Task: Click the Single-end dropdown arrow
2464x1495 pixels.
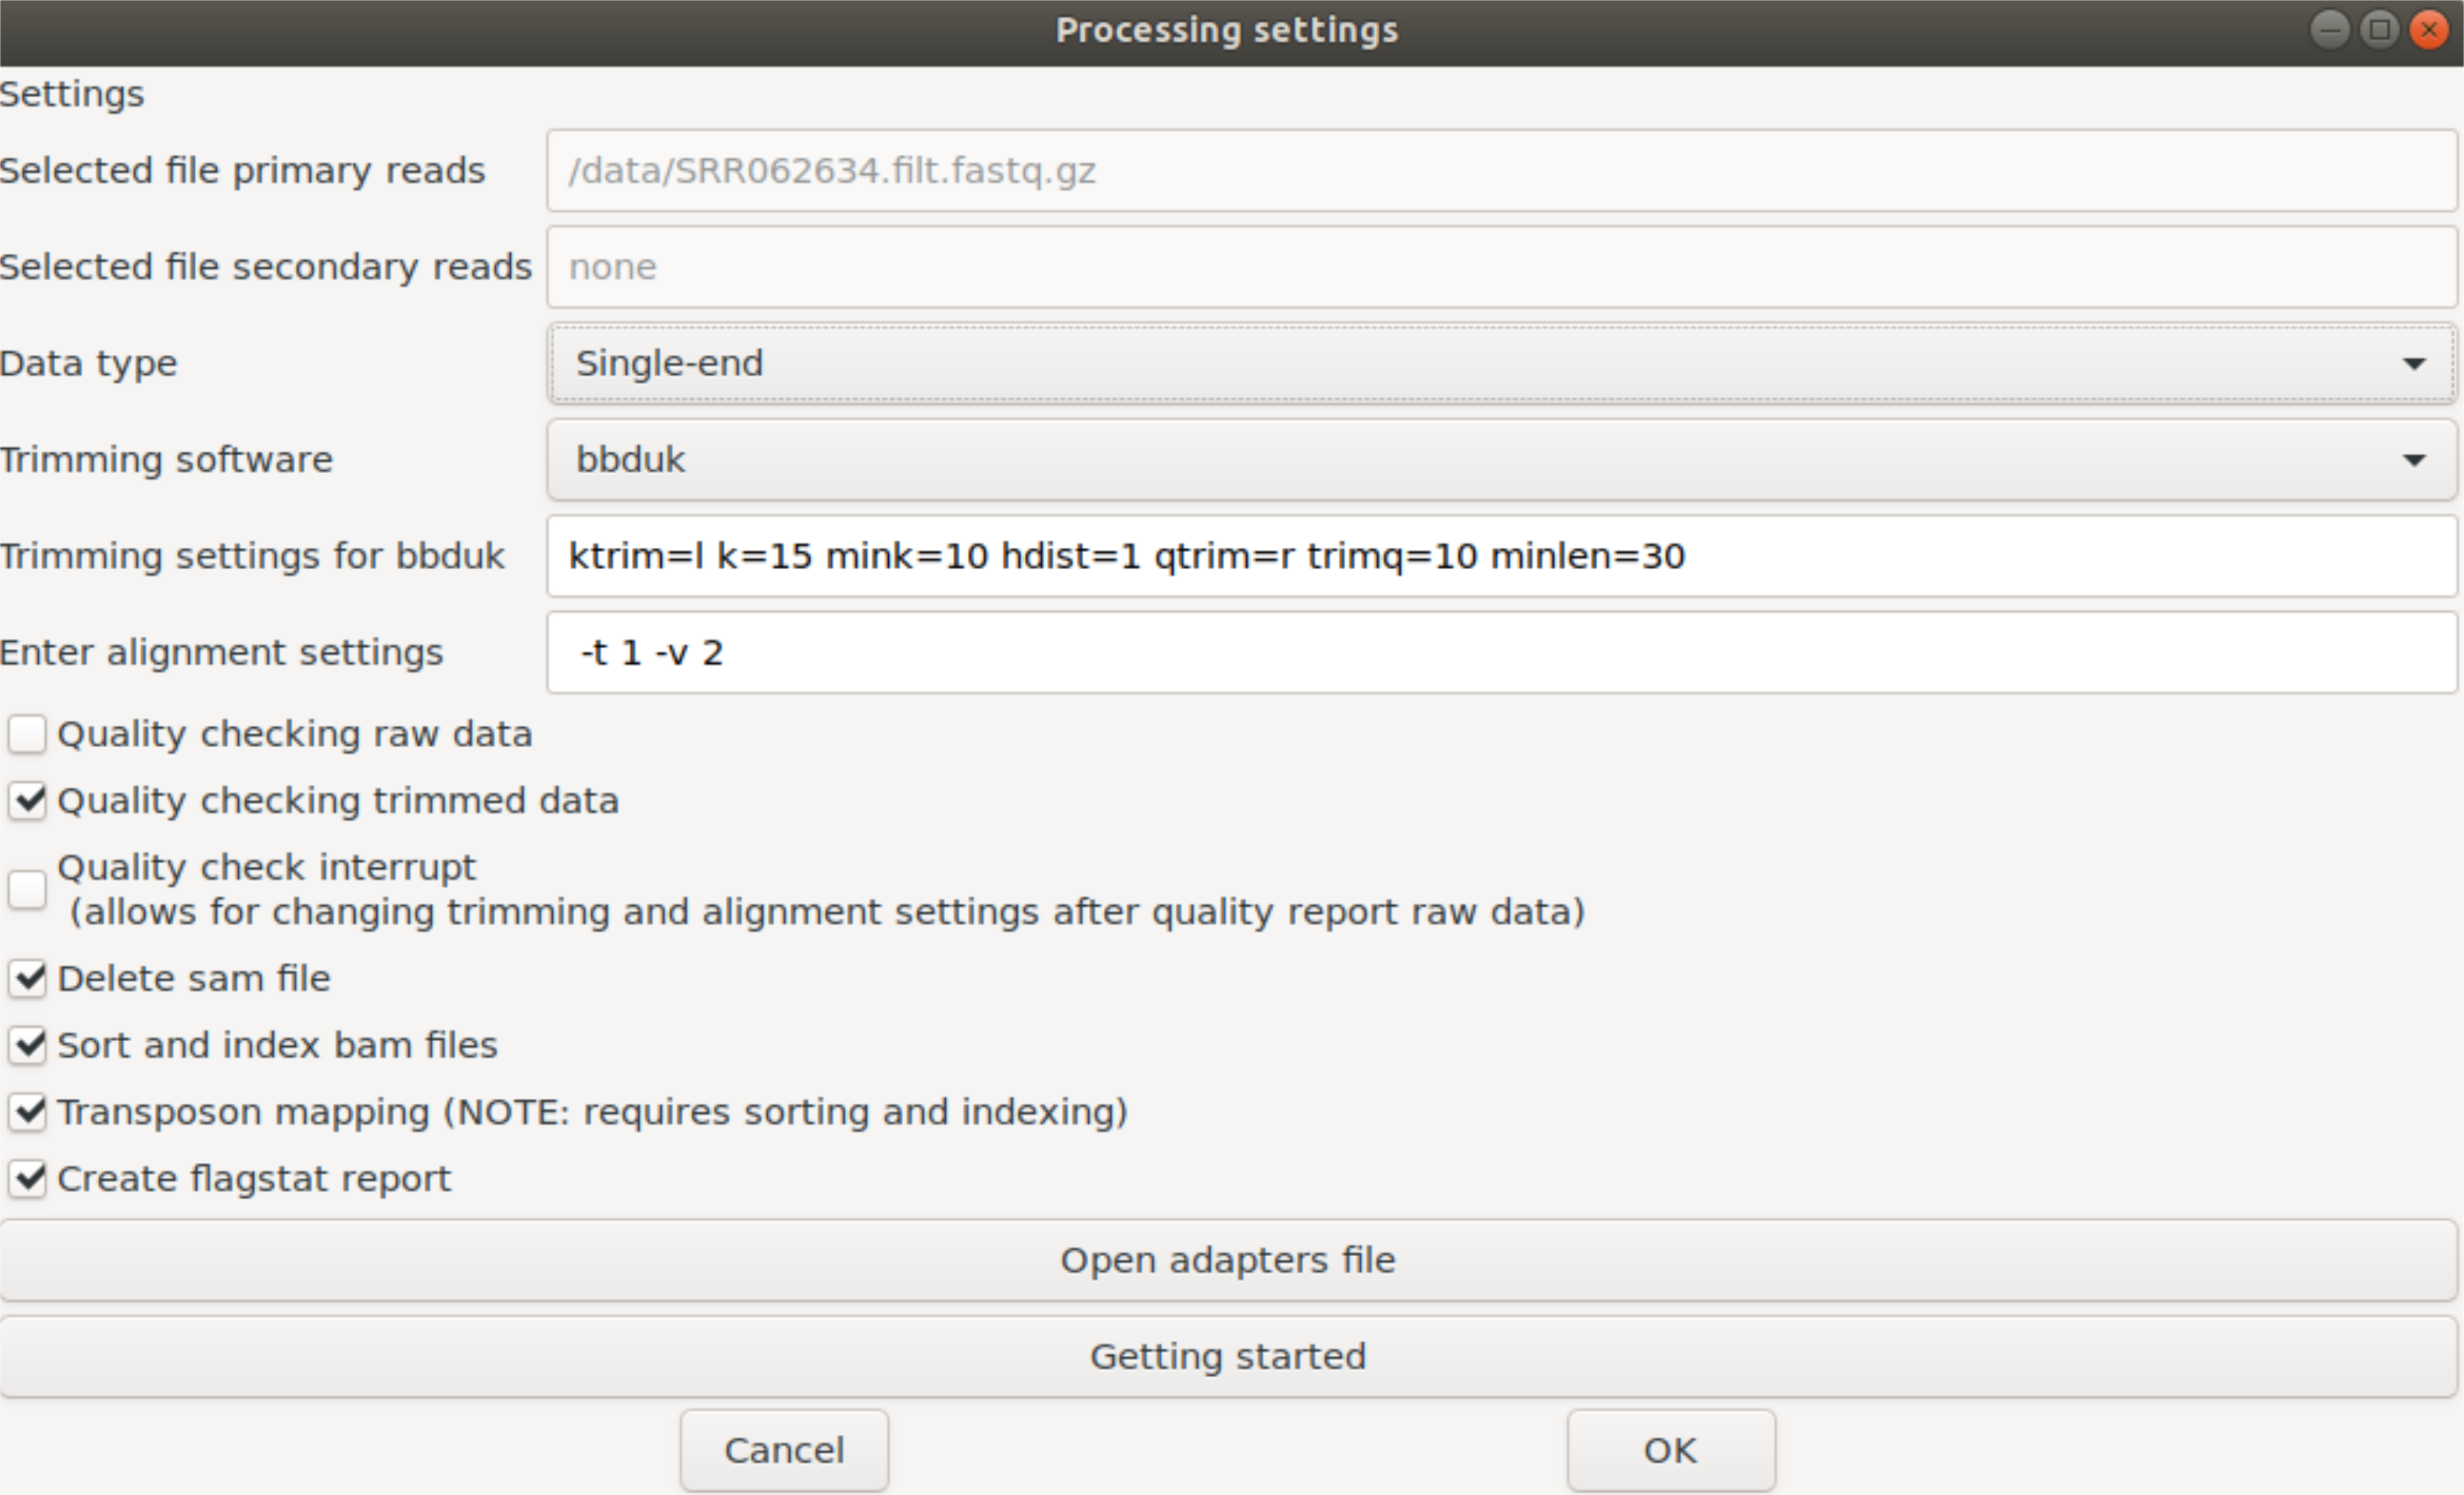Action: tap(2414, 364)
